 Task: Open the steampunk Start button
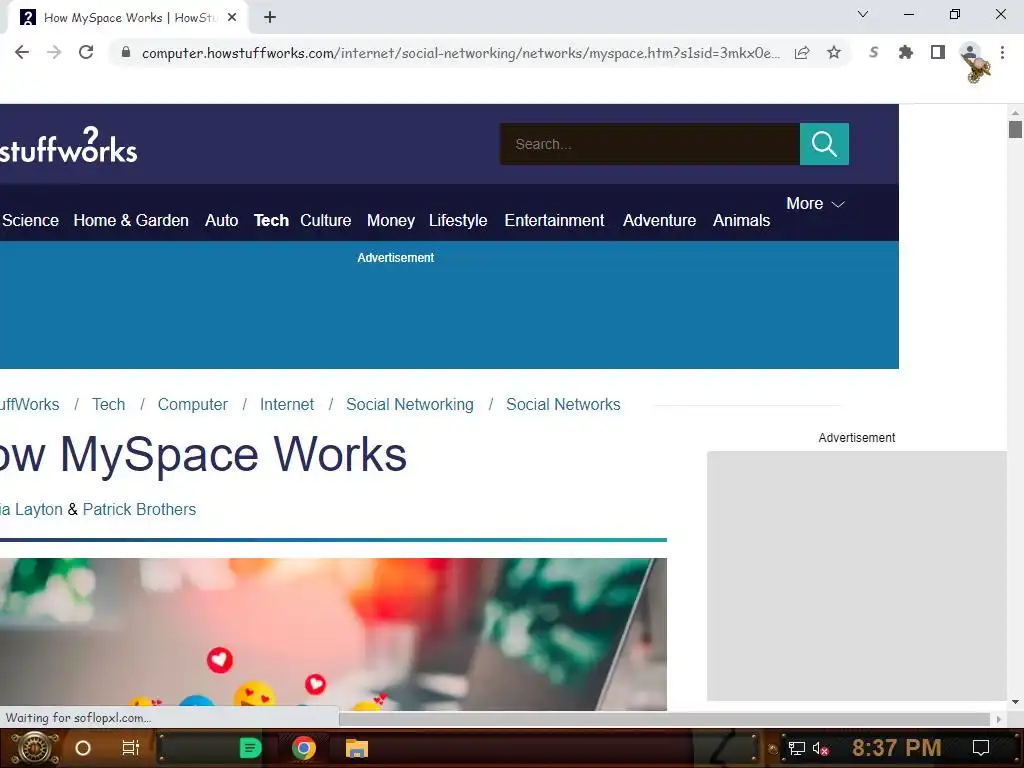point(34,748)
